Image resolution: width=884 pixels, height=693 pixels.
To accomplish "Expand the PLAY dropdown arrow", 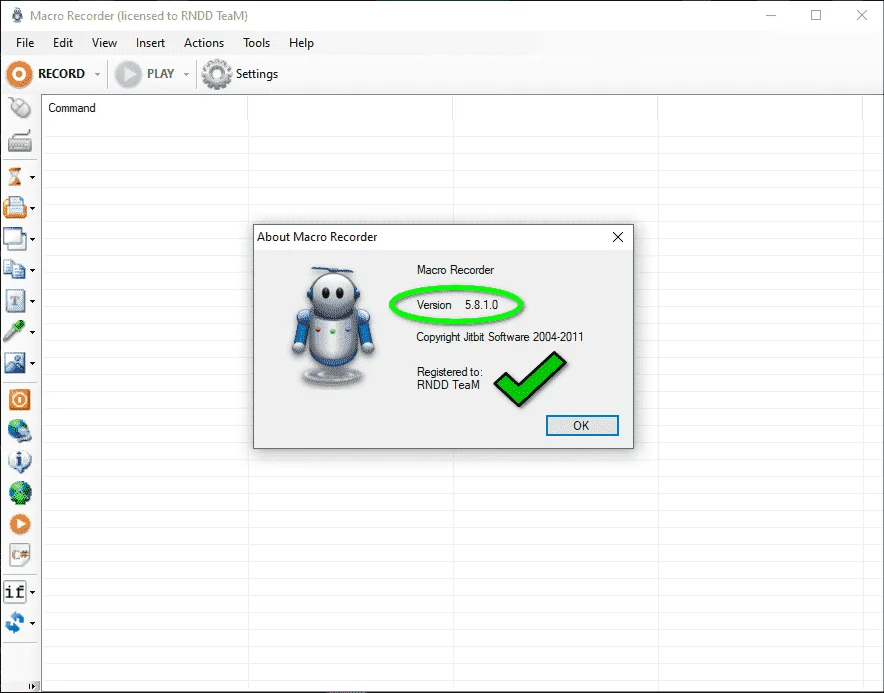I will point(186,74).
